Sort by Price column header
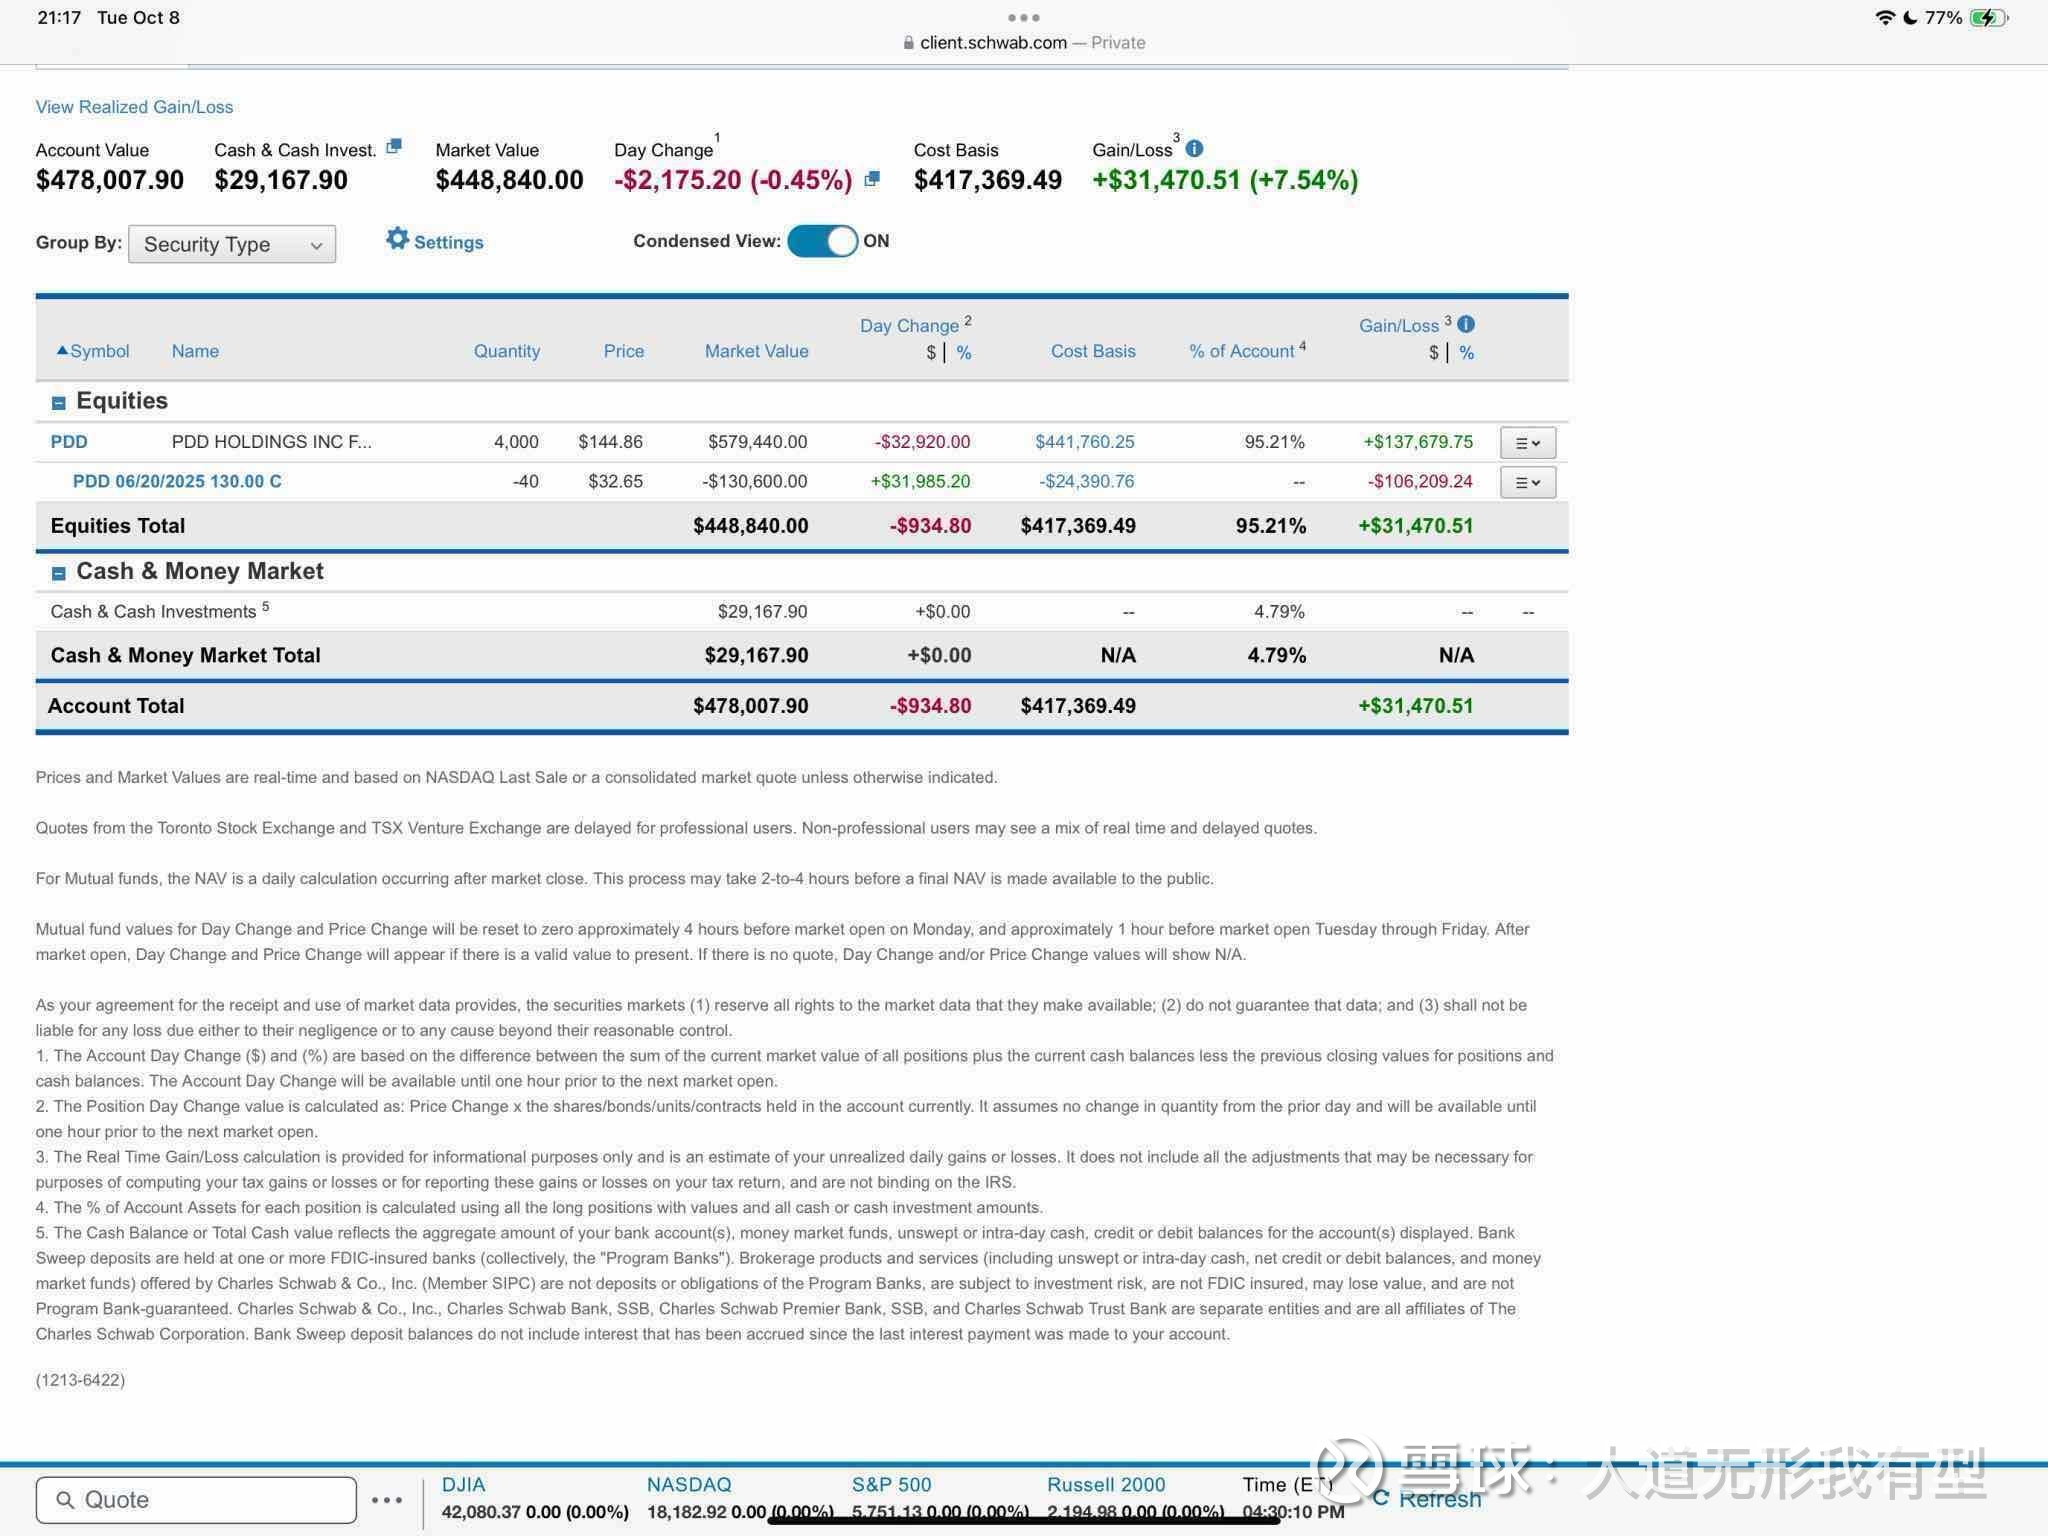2048x1536 pixels. [623, 351]
